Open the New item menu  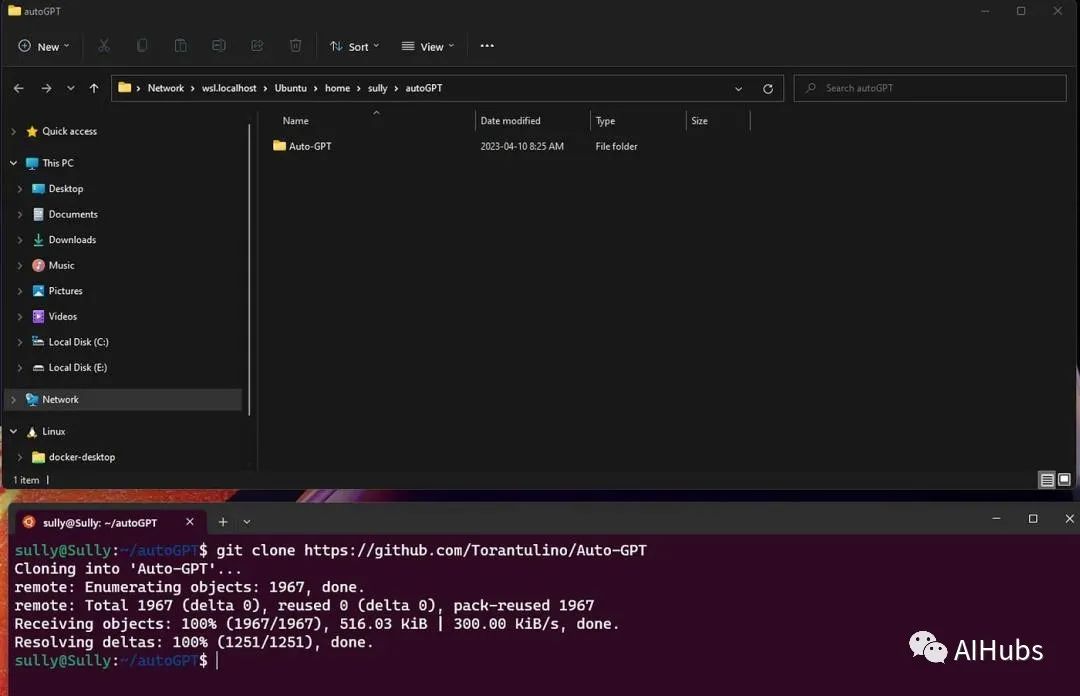pyautogui.click(x=43, y=46)
